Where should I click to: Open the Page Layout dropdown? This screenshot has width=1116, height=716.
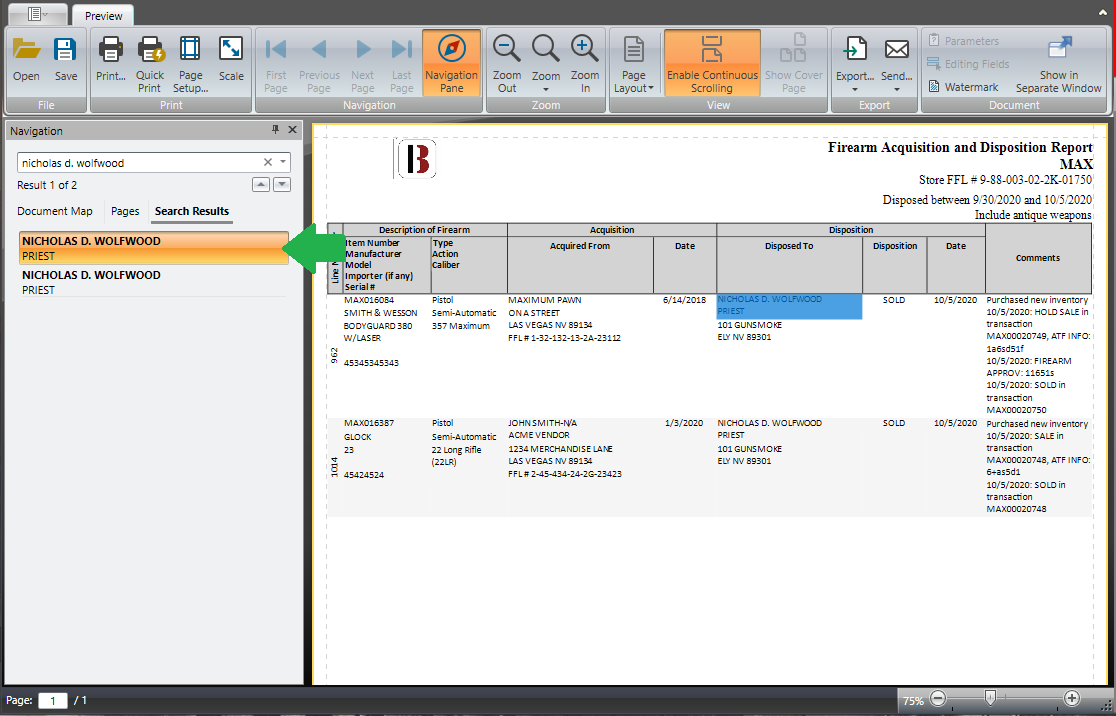point(633,63)
